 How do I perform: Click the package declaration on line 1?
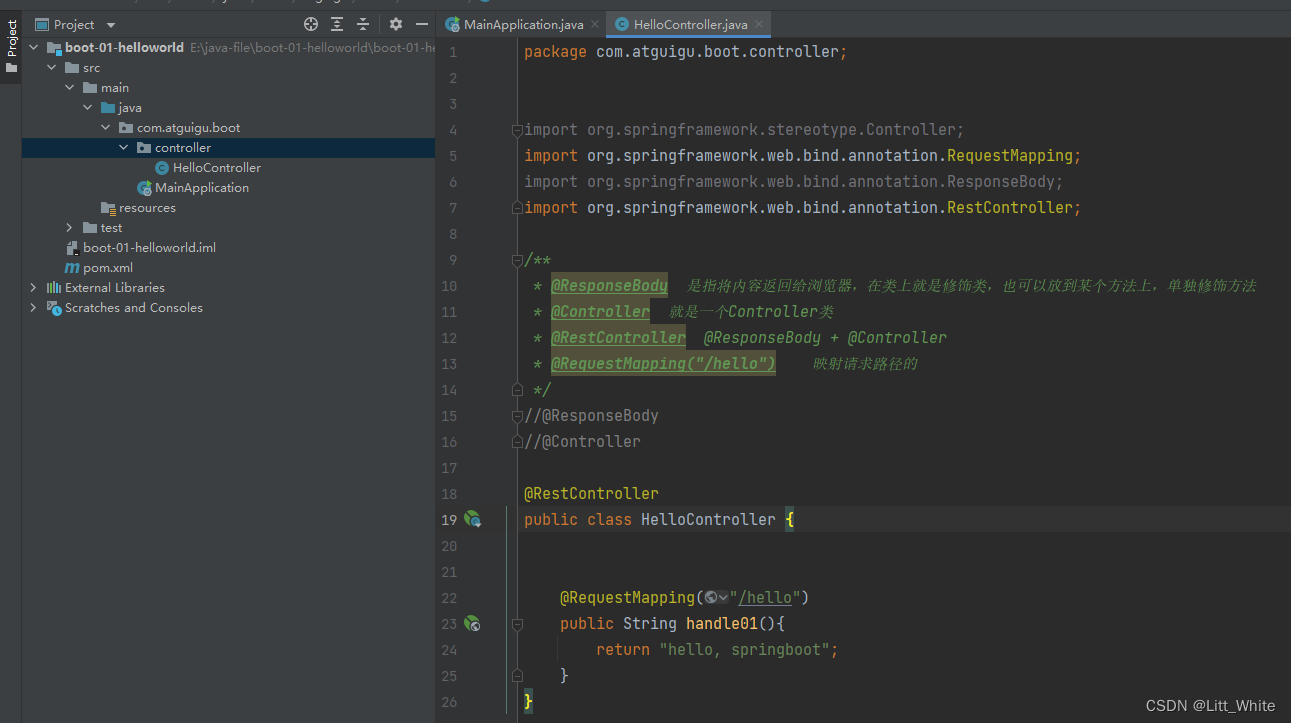tap(685, 51)
